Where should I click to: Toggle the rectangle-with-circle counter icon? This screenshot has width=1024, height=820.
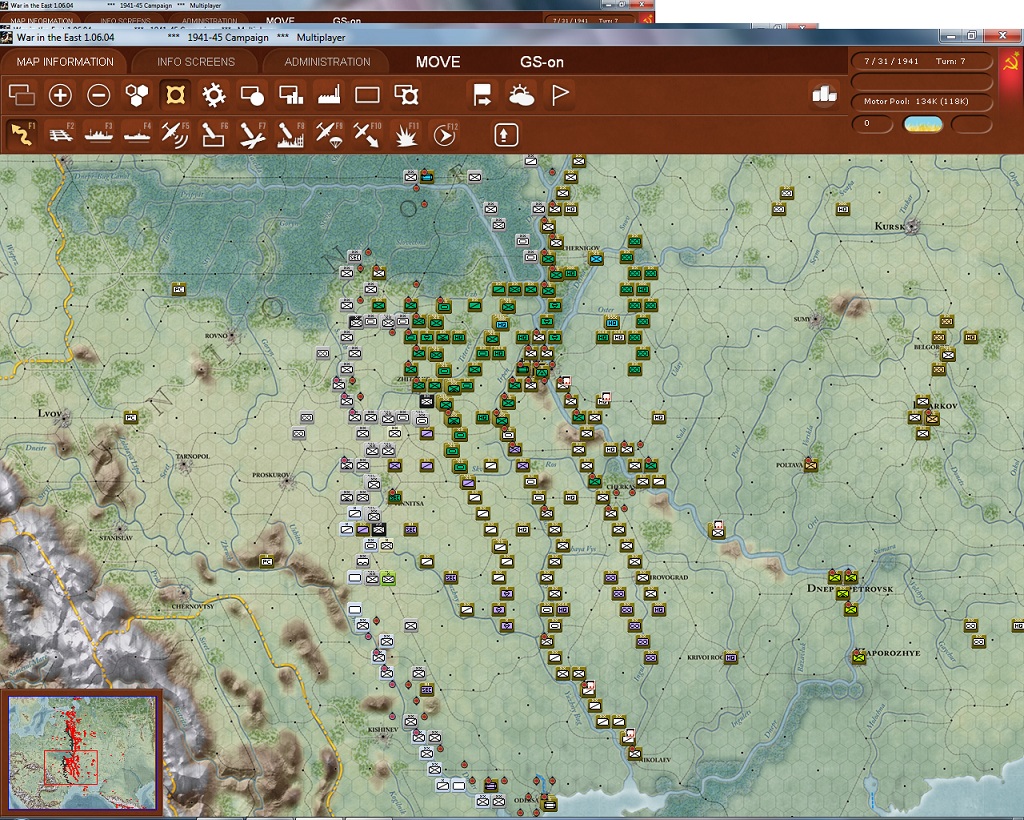pyautogui.click(x=252, y=95)
